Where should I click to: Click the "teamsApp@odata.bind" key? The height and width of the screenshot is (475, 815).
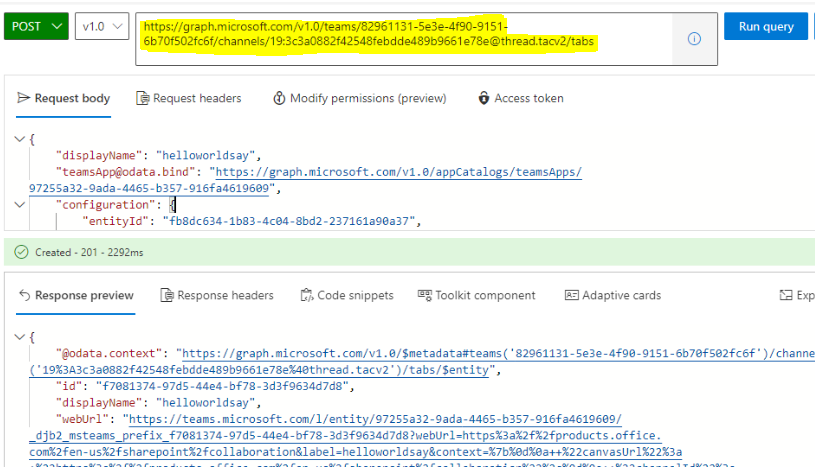click(x=125, y=172)
